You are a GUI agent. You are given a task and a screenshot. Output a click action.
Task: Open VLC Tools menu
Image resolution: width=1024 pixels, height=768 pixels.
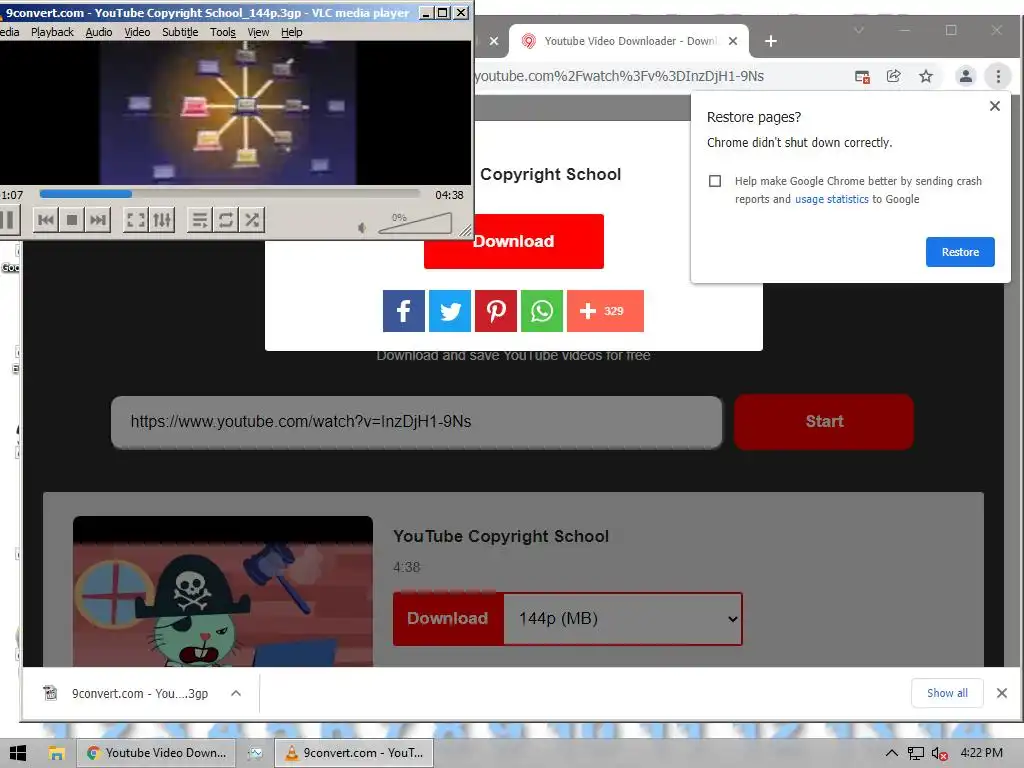pyautogui.click(x=223, y=32)
